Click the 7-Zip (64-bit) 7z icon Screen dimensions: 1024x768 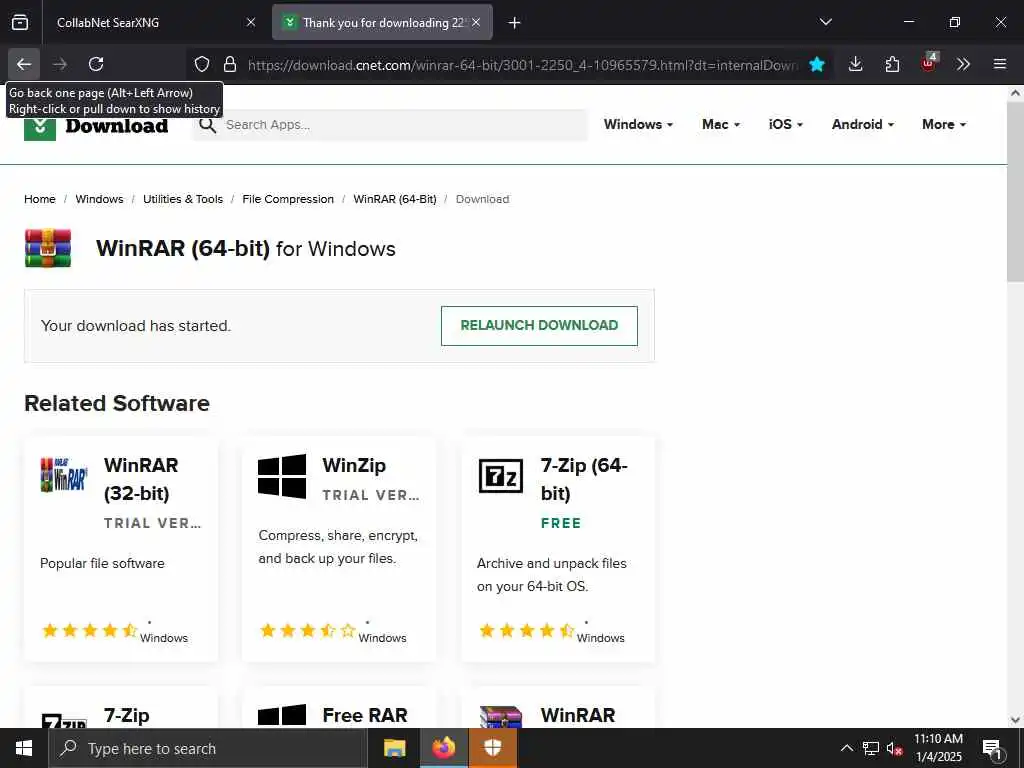point(501,475)
